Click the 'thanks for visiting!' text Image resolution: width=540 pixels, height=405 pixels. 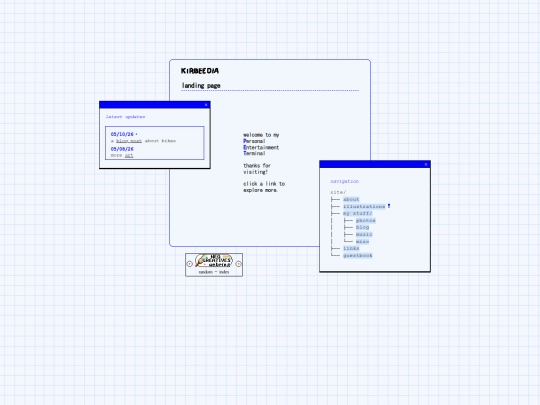(257, 169)
